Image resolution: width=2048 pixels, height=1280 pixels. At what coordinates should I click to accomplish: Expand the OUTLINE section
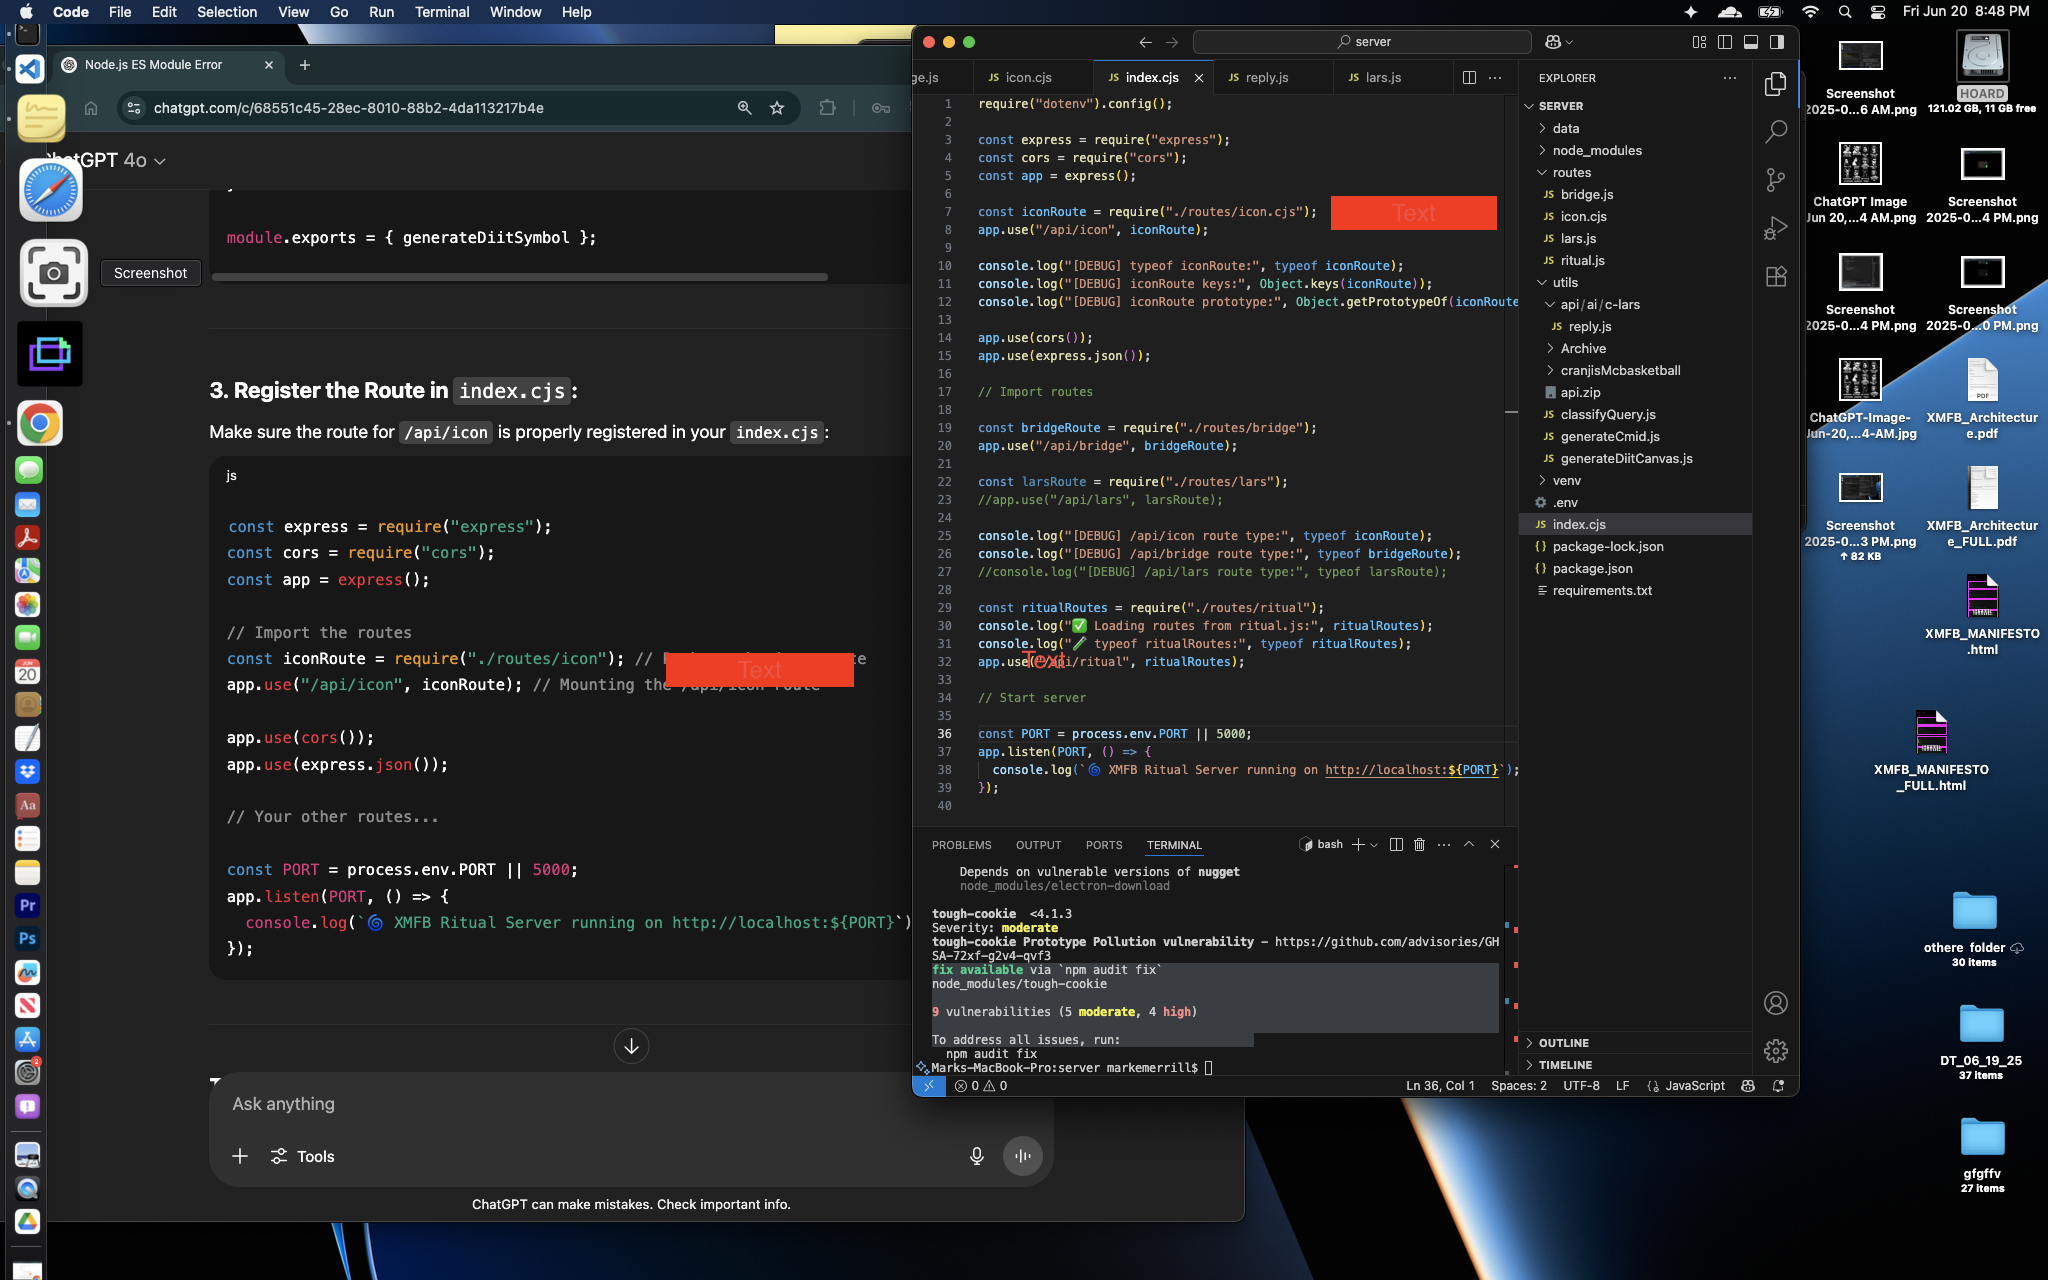1563,1043
